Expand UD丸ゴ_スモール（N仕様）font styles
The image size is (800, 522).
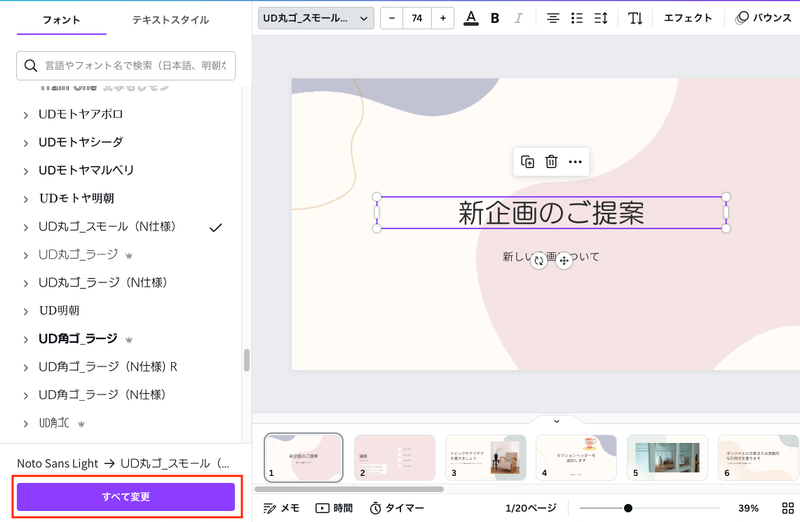point(26,228)
